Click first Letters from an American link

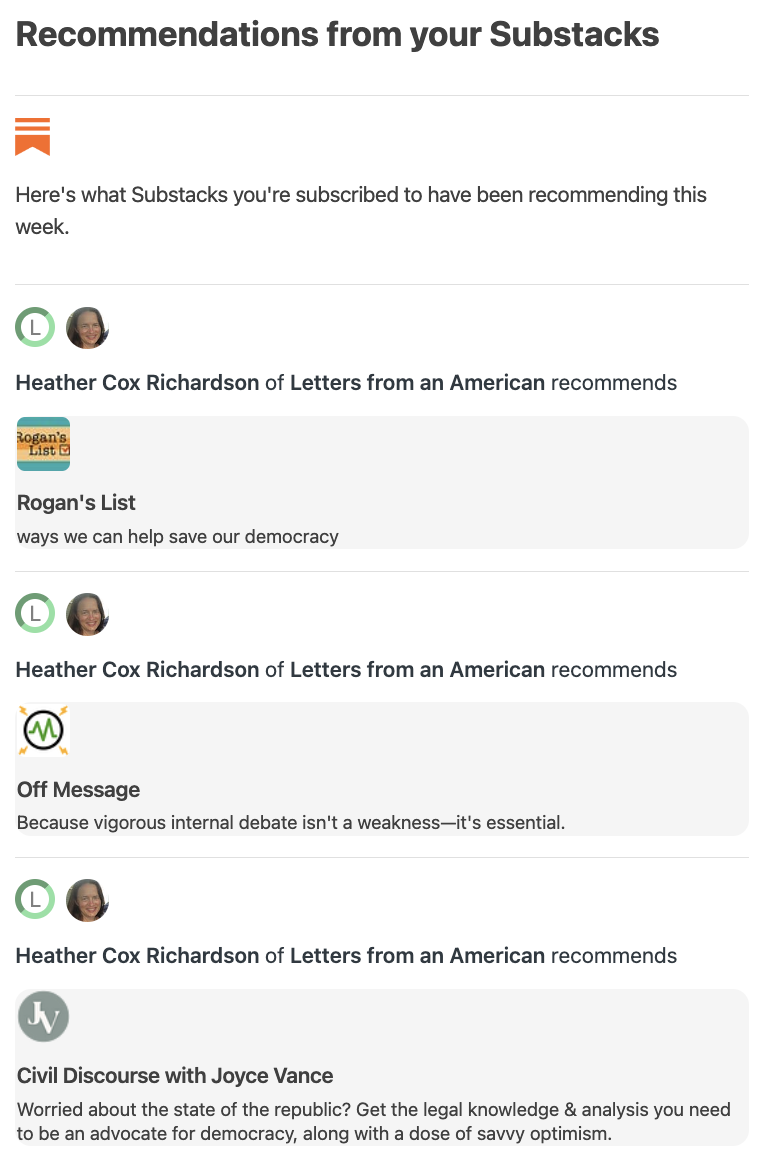[417, 383]
